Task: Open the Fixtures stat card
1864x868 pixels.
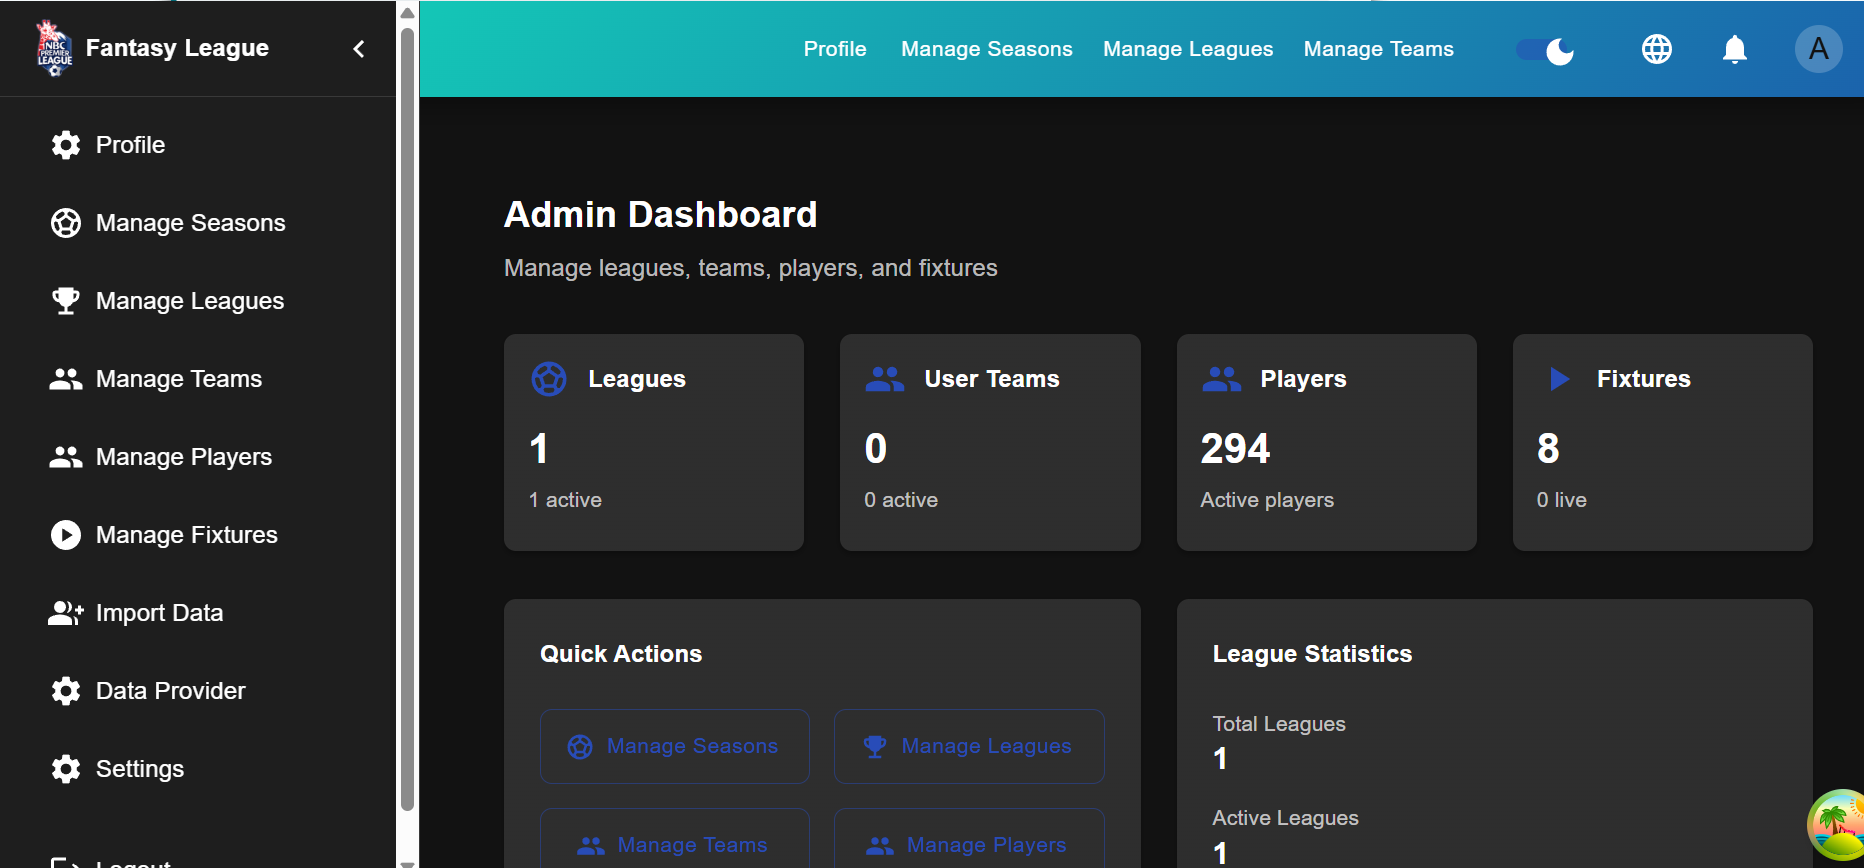Action: 1663,442
